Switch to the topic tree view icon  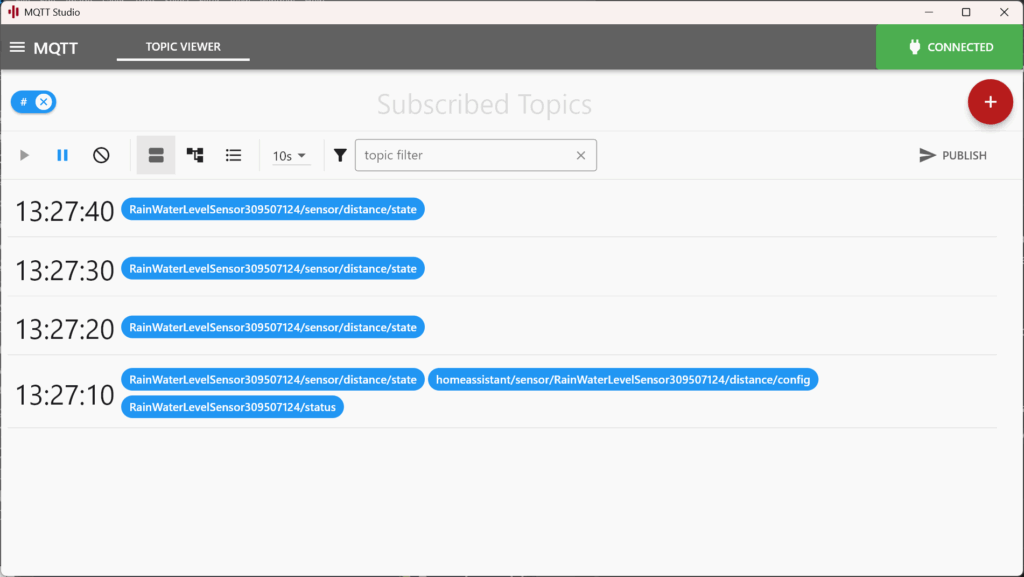tap(195, 155)
